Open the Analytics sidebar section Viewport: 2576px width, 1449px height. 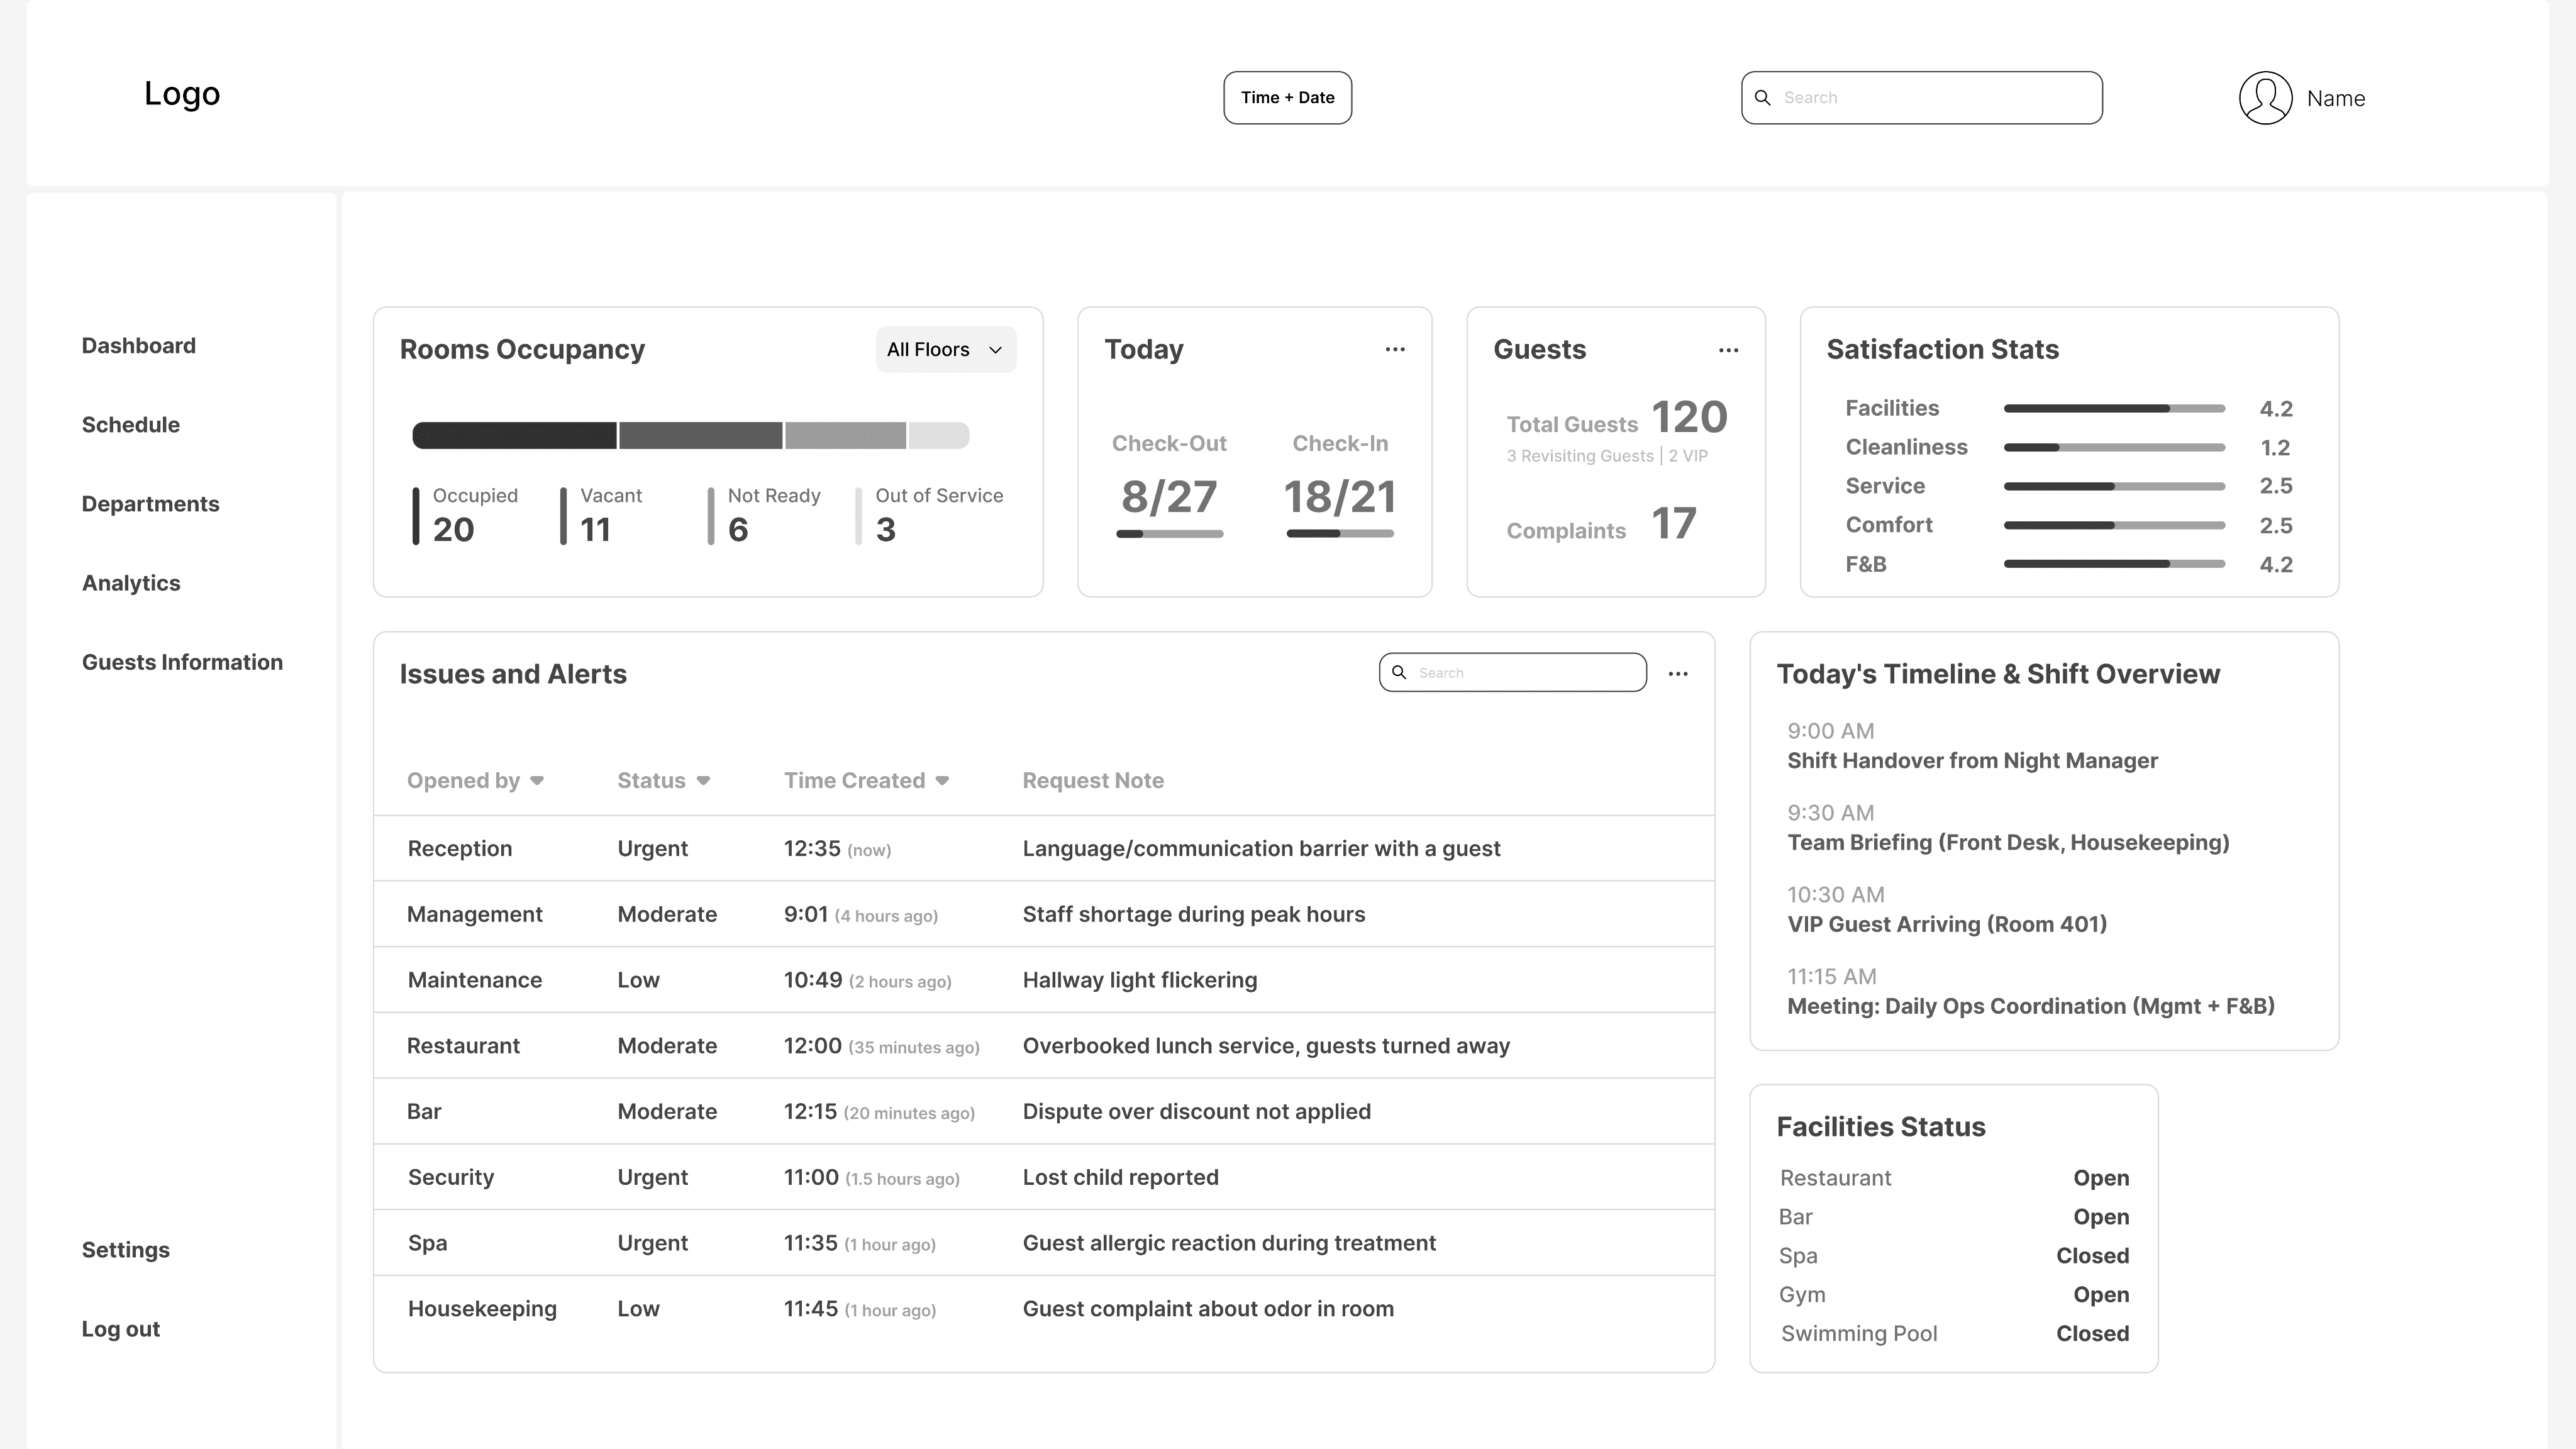pyautogui.click(x=131, y=583)
